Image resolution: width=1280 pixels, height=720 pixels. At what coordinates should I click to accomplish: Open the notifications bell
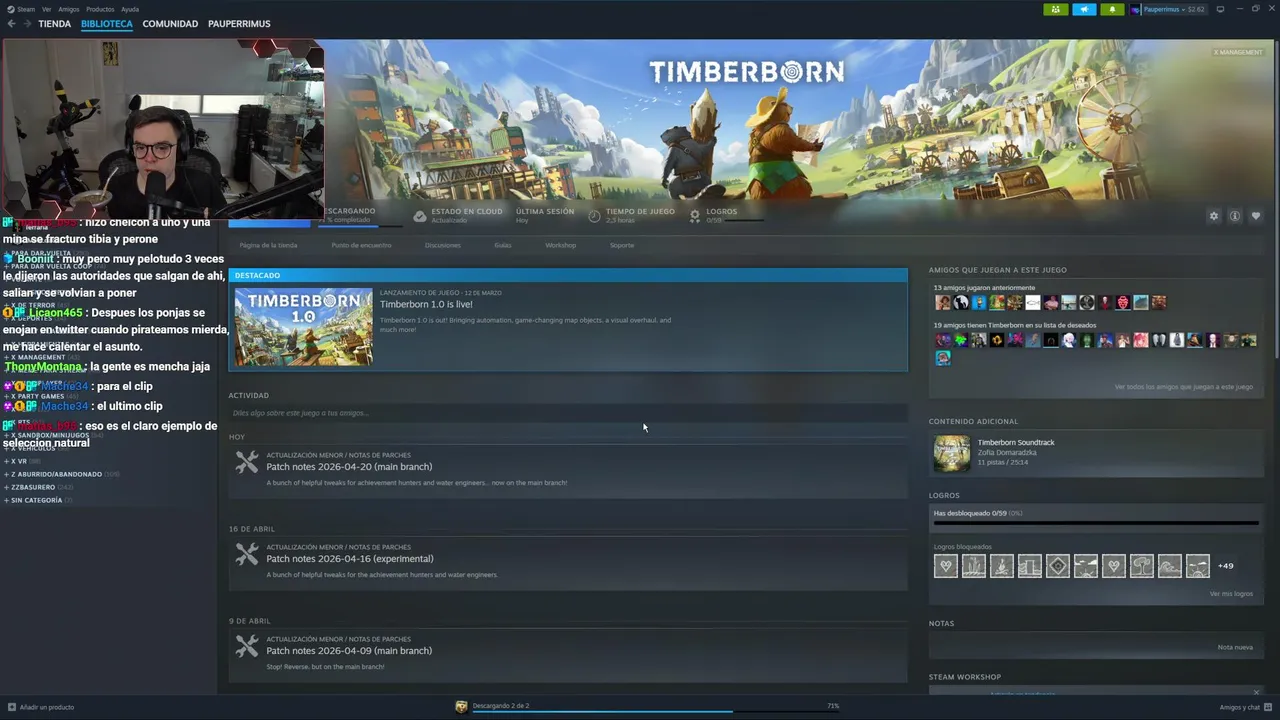[x=1112, y=9]
